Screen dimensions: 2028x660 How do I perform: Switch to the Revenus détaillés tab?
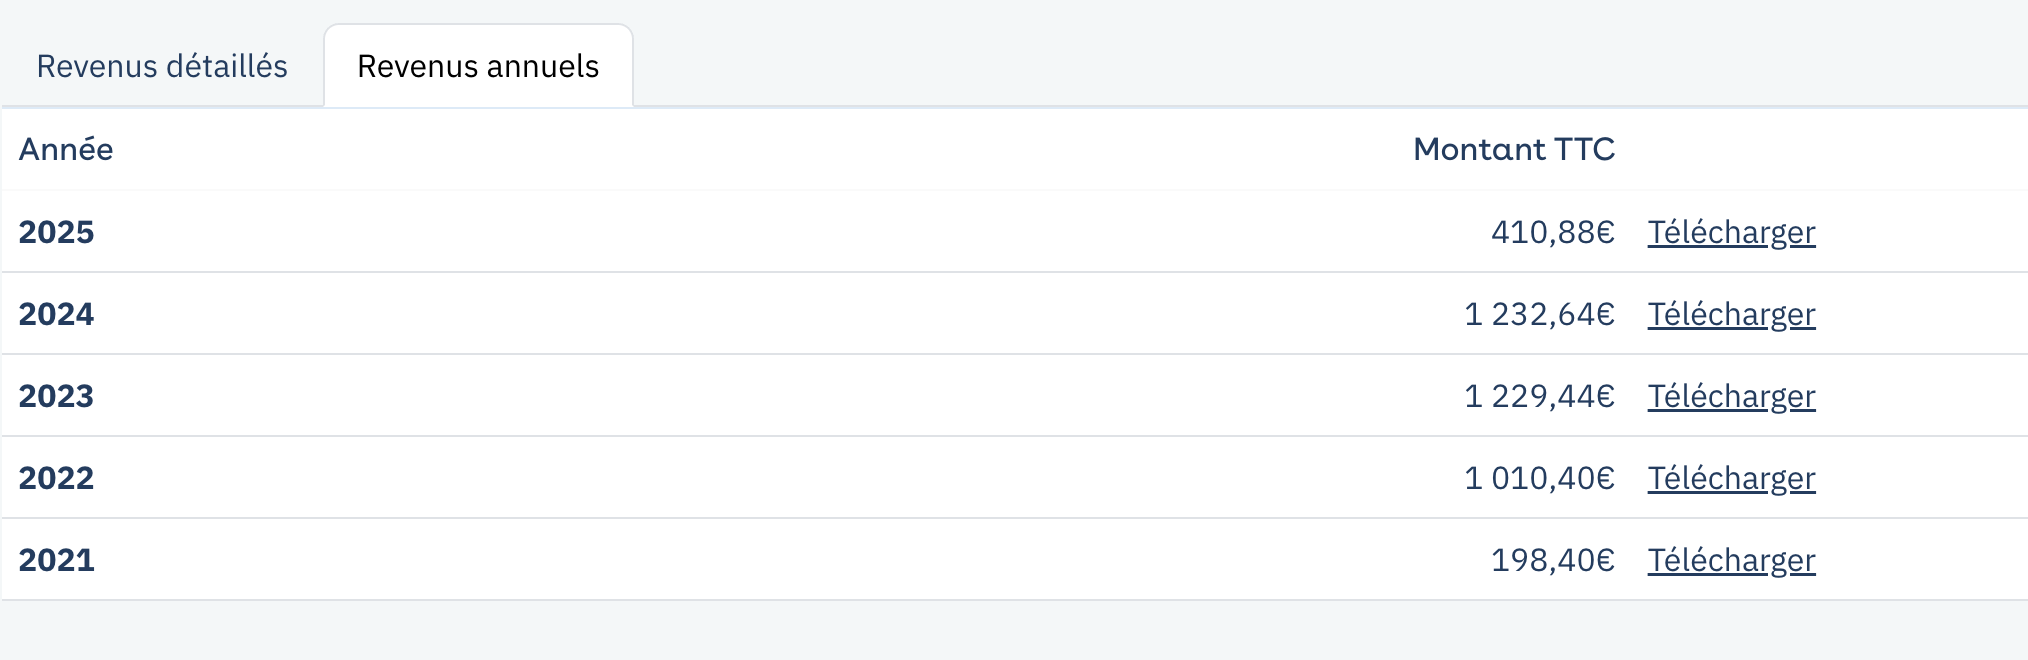pyautogui.click(x=162, y=66)
